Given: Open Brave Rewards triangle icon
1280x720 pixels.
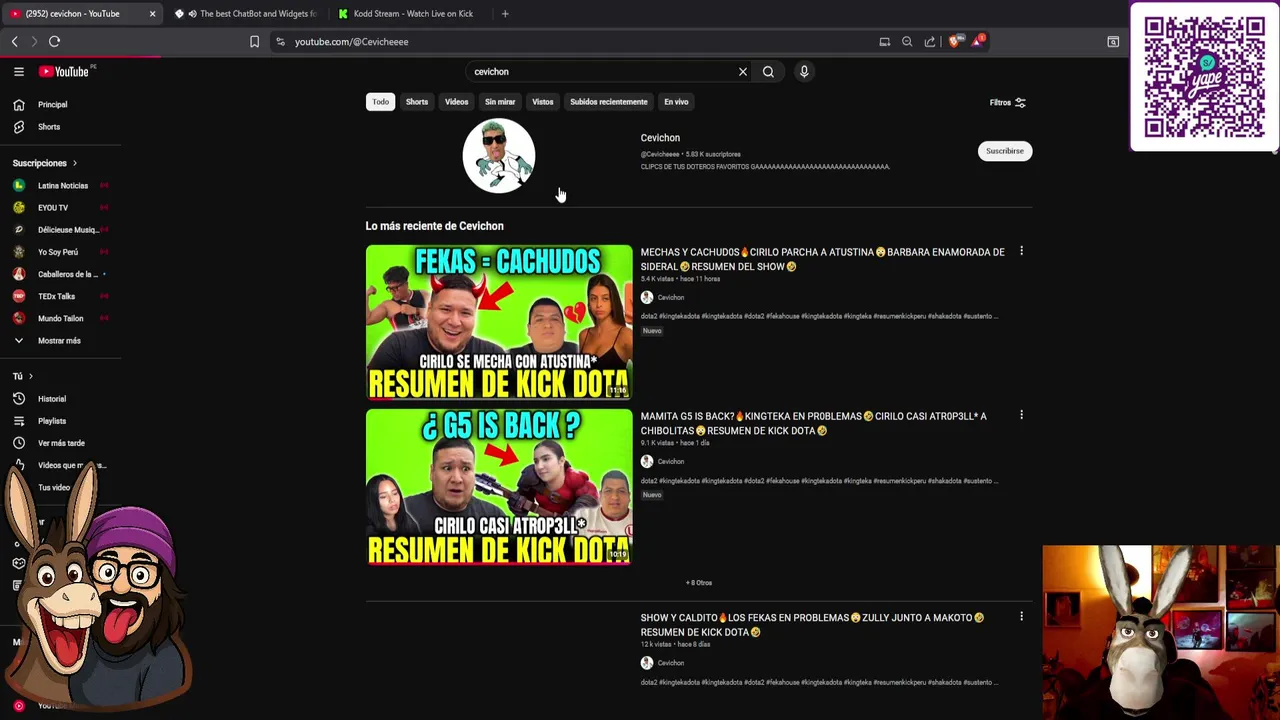Looking at the screenshot, I should (x=977, y=42).
